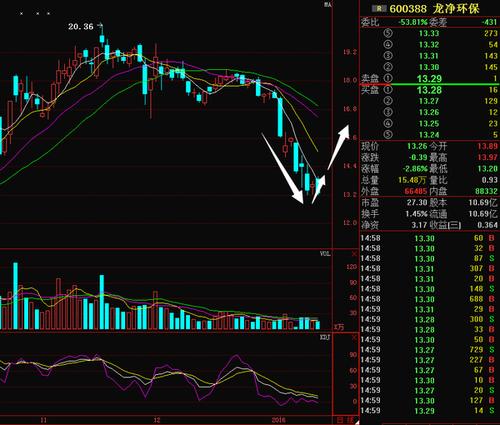Close the VOL indicator panel
The width and height of the screenshot is (500, 425).
coord(354,254)
